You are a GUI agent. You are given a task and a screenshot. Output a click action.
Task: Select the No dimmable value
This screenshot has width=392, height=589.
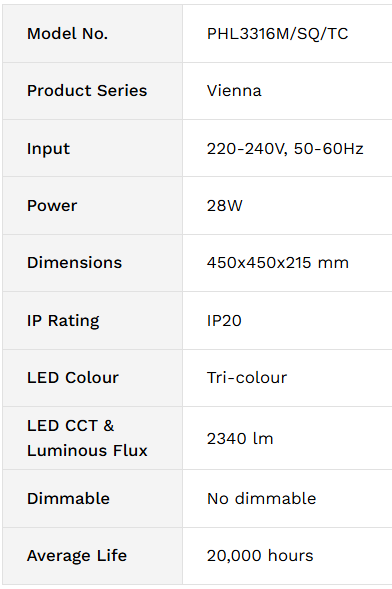(261, 498)
